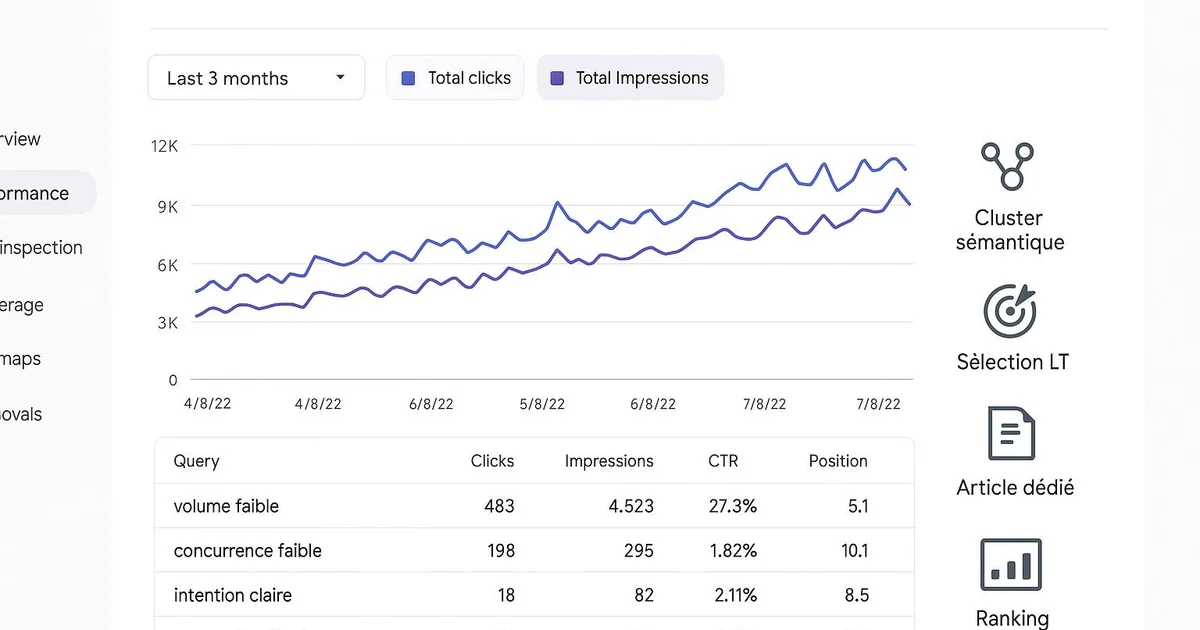
Task: Select the Cluster sémantique label
Action: pyautogui.click(x=1009, y=230)
